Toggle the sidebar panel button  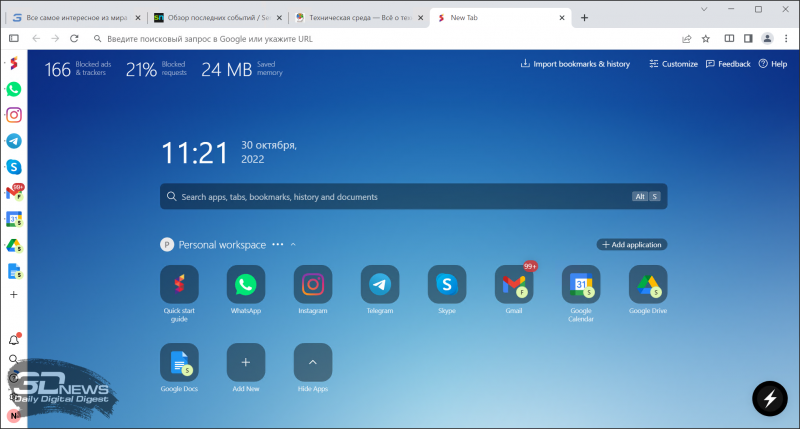click(x=14, y=38)
